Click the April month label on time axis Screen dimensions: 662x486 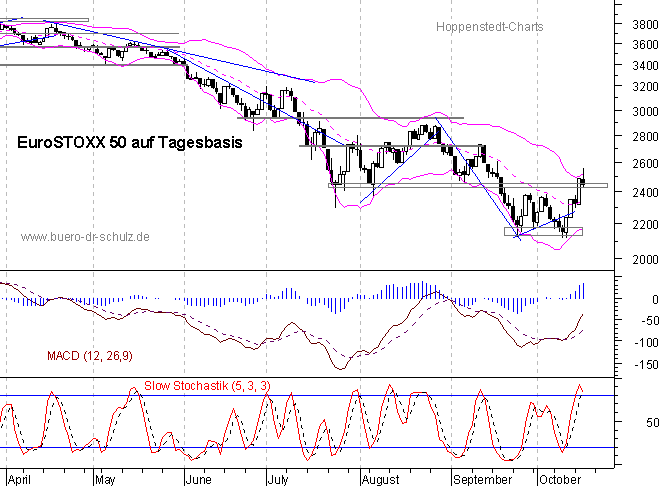[x=19, y=480]
